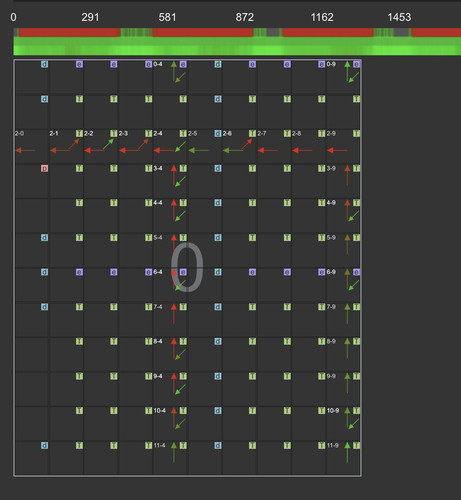Click cell label 4-9

point(331,203)
